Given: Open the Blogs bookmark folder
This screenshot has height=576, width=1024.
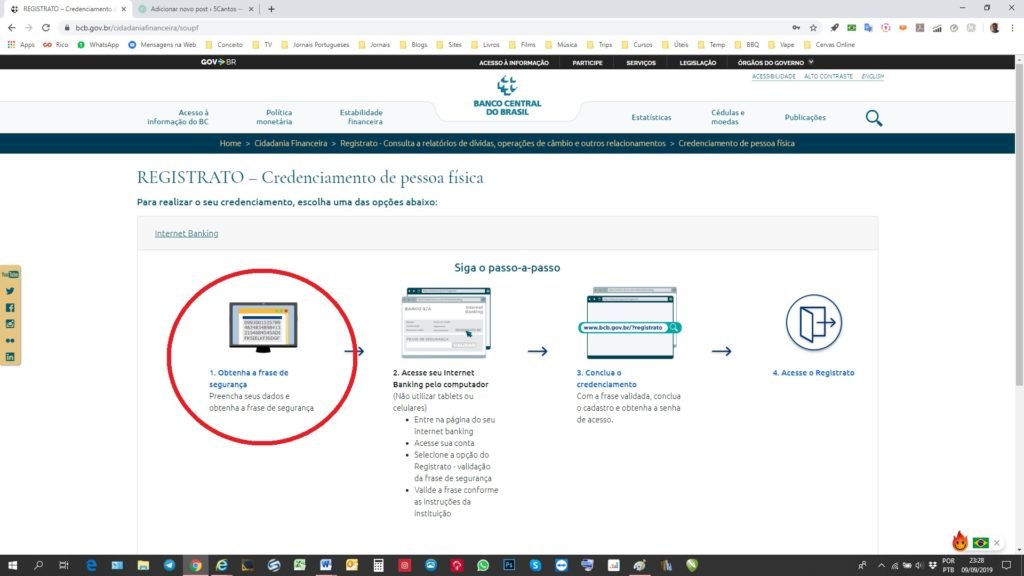Looking at the screenshot, I should pyautogui.click(x=413, y=44).
